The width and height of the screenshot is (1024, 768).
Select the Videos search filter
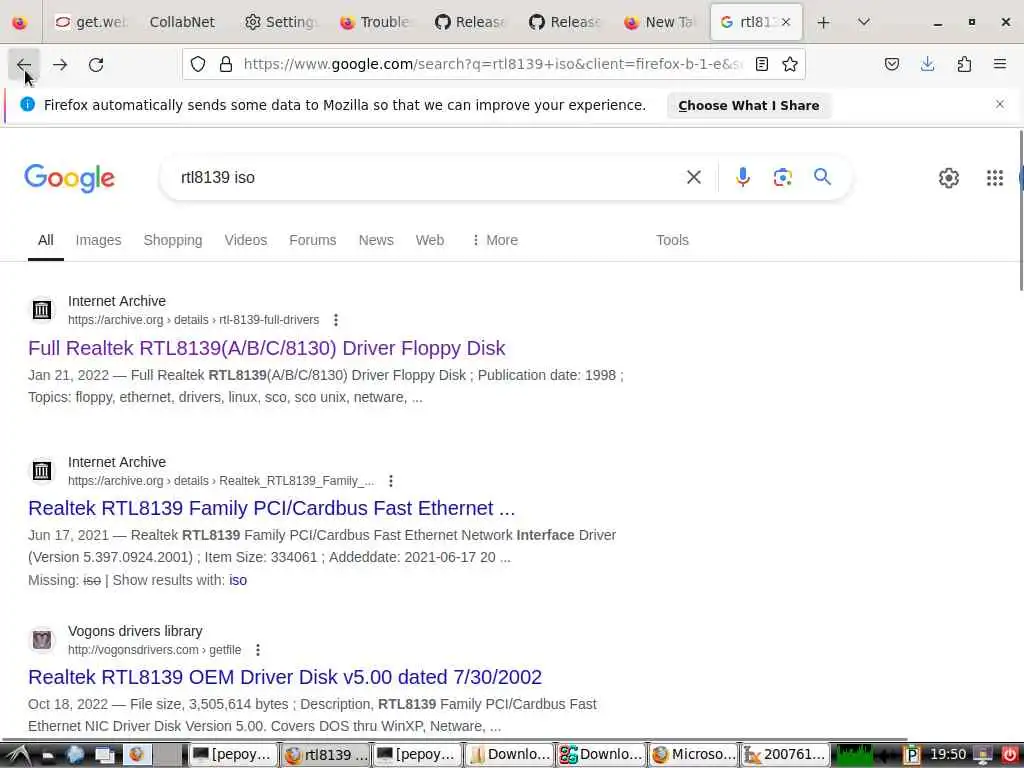[246, 240]
